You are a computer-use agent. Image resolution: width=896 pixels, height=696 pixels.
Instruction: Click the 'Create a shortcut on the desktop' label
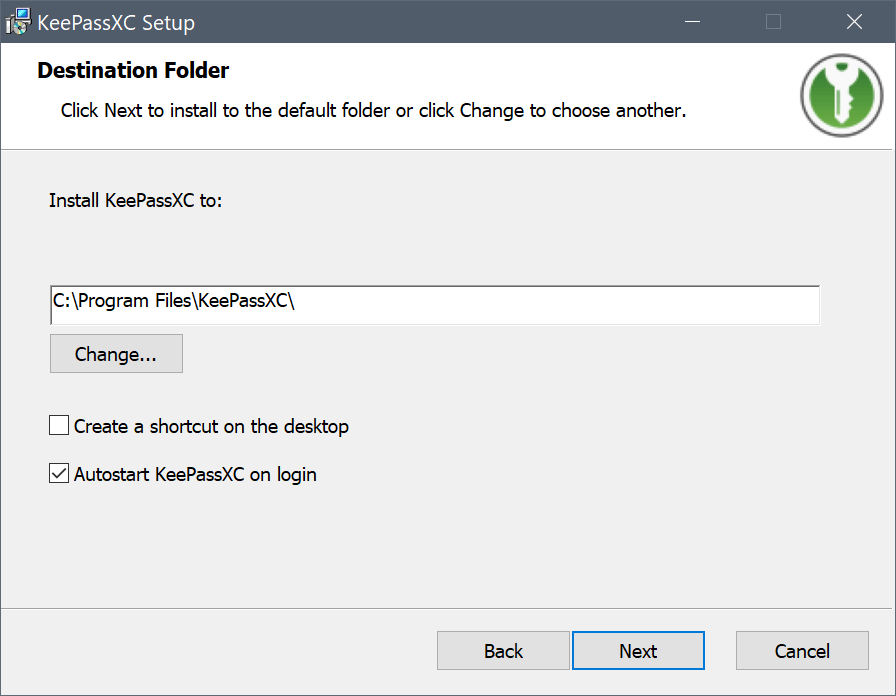211,426
